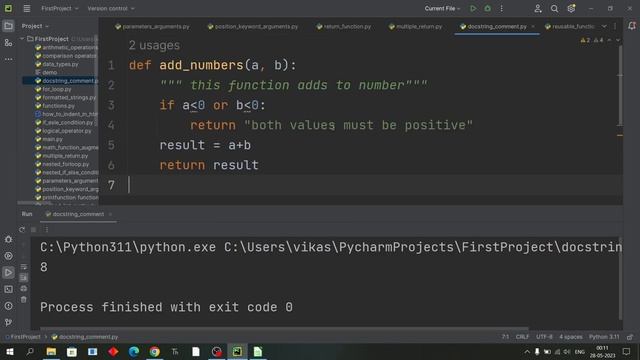Open the main hamburger menu
This screenshot has width=640, height=360.
(x=27, y=8)
